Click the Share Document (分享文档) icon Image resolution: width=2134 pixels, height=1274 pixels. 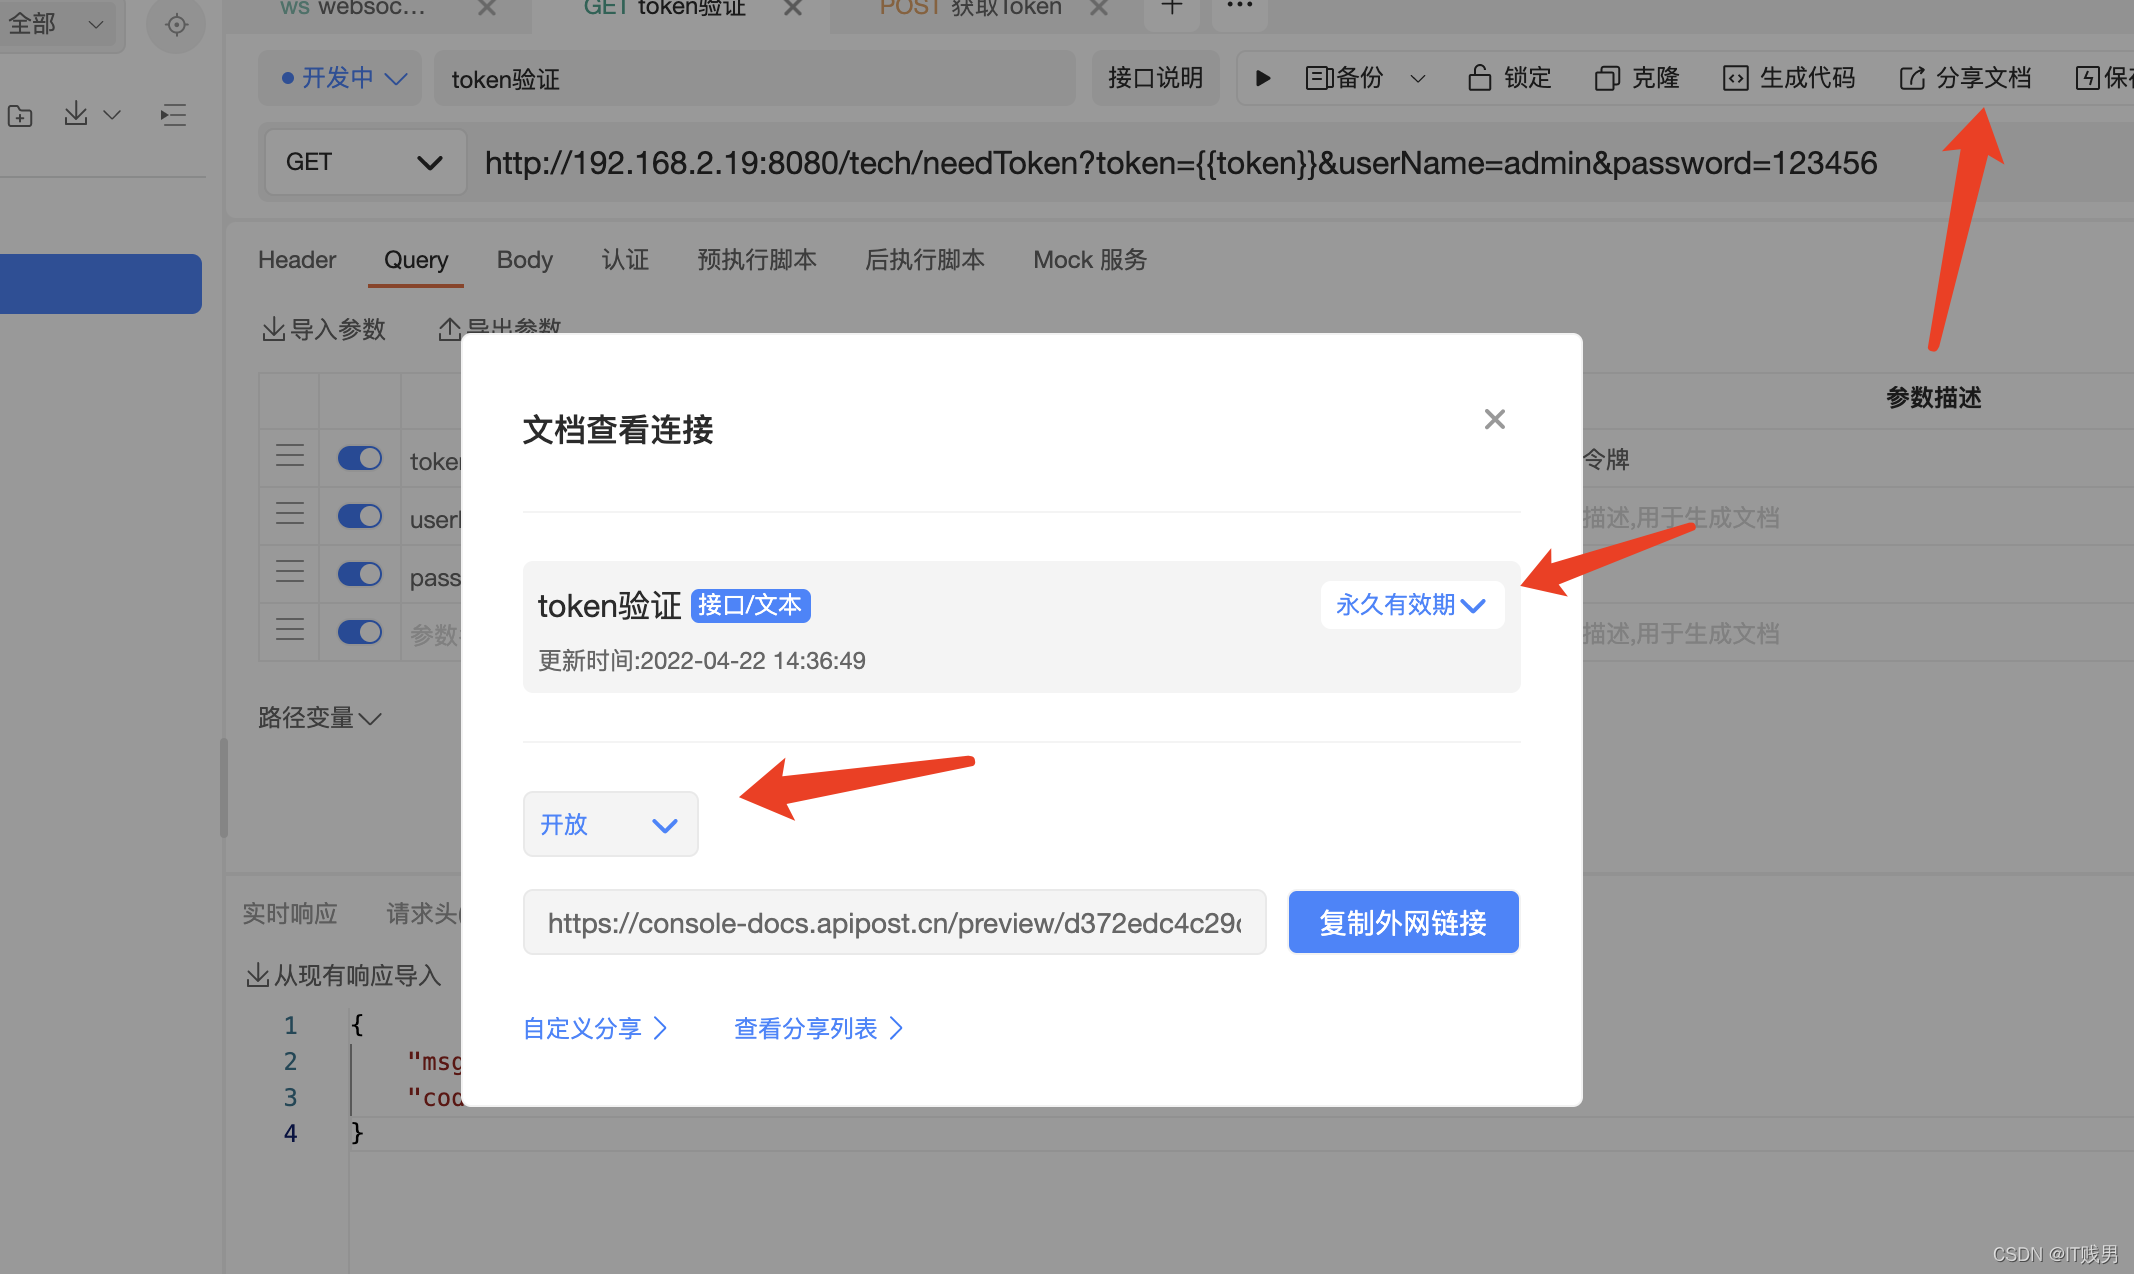[1911, 78]
